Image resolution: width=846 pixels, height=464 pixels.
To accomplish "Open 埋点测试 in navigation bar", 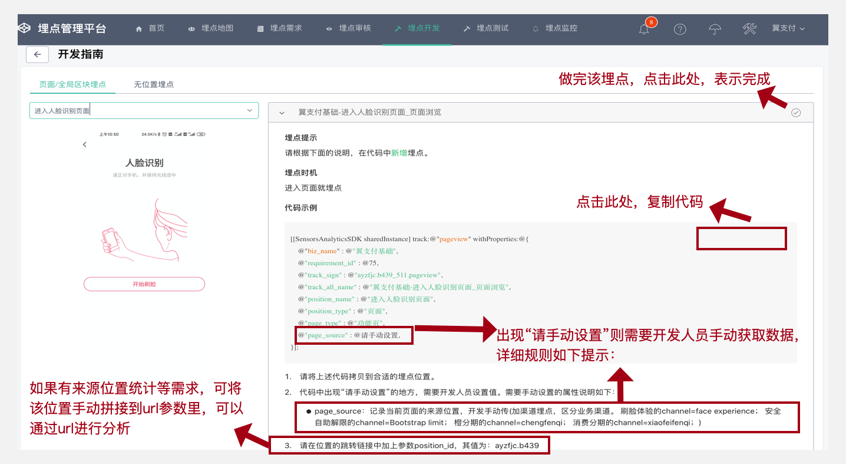I will point(486,29).
